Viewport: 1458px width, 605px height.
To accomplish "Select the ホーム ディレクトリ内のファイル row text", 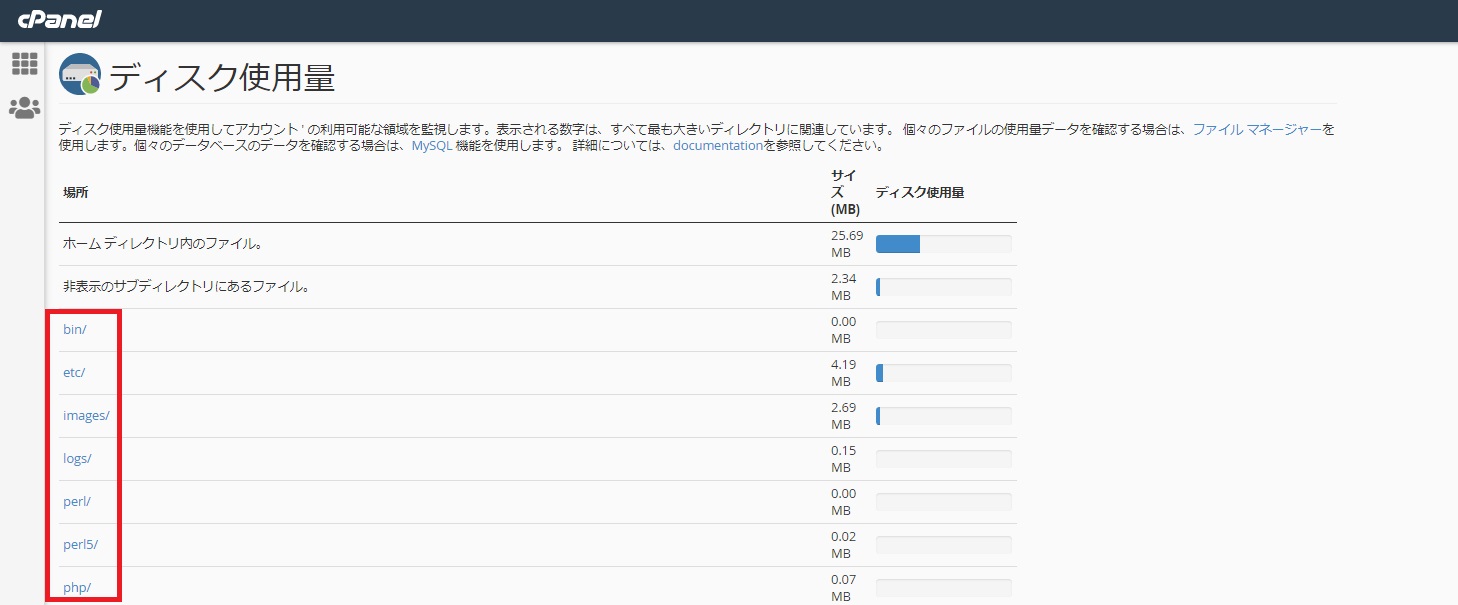I will 163,243.
